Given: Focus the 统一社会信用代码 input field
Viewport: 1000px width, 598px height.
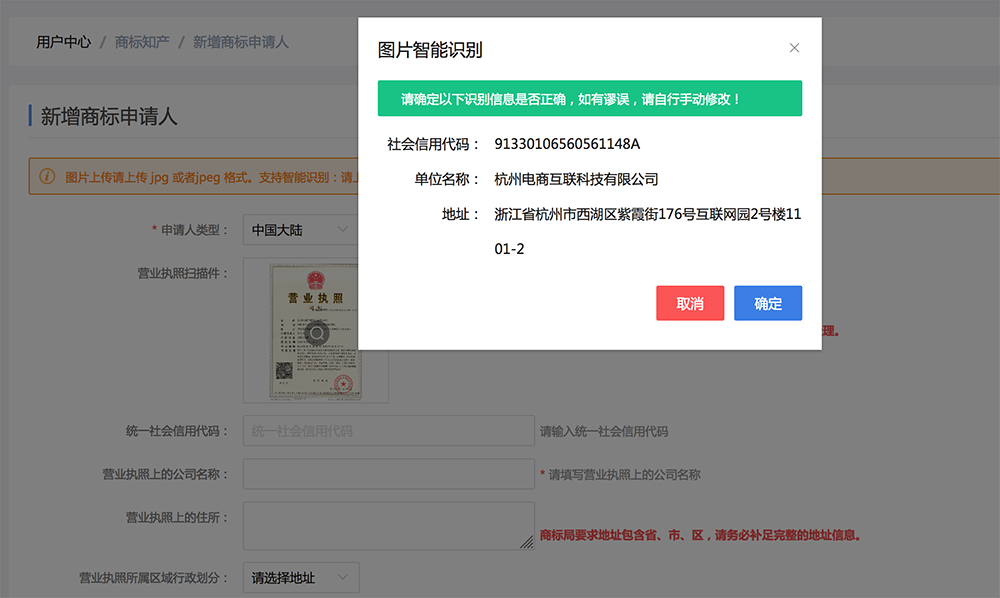Looking at the screenshot, I should click(388, 431).
